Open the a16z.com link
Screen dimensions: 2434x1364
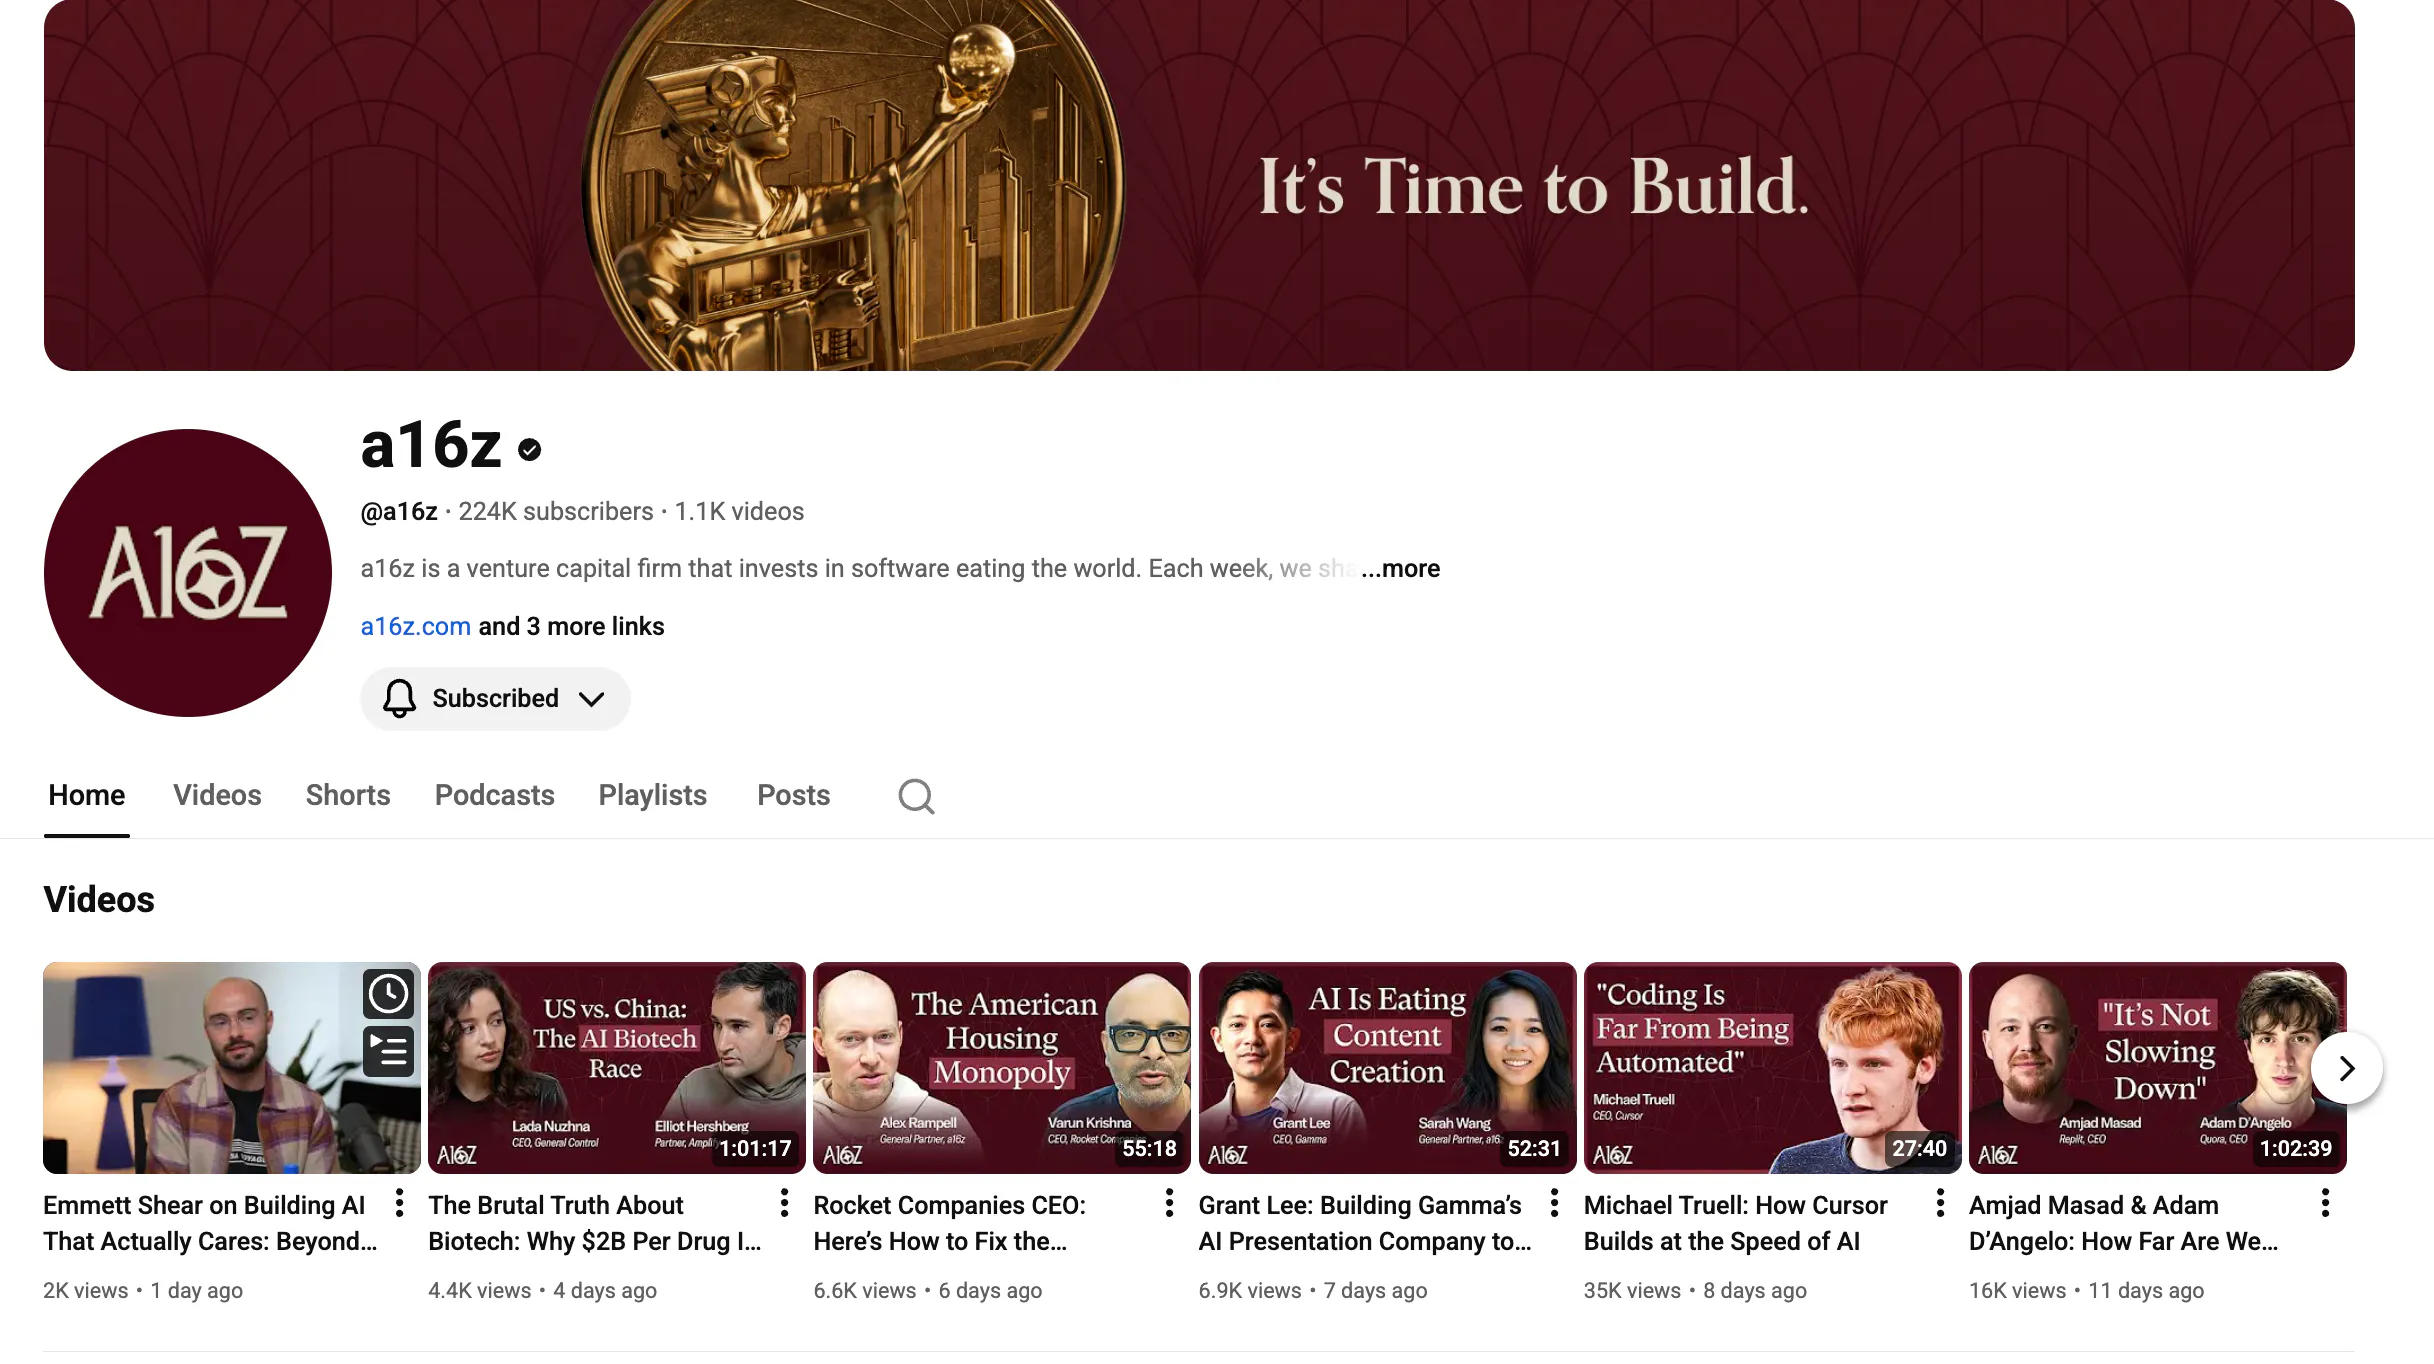pos(415,626)
